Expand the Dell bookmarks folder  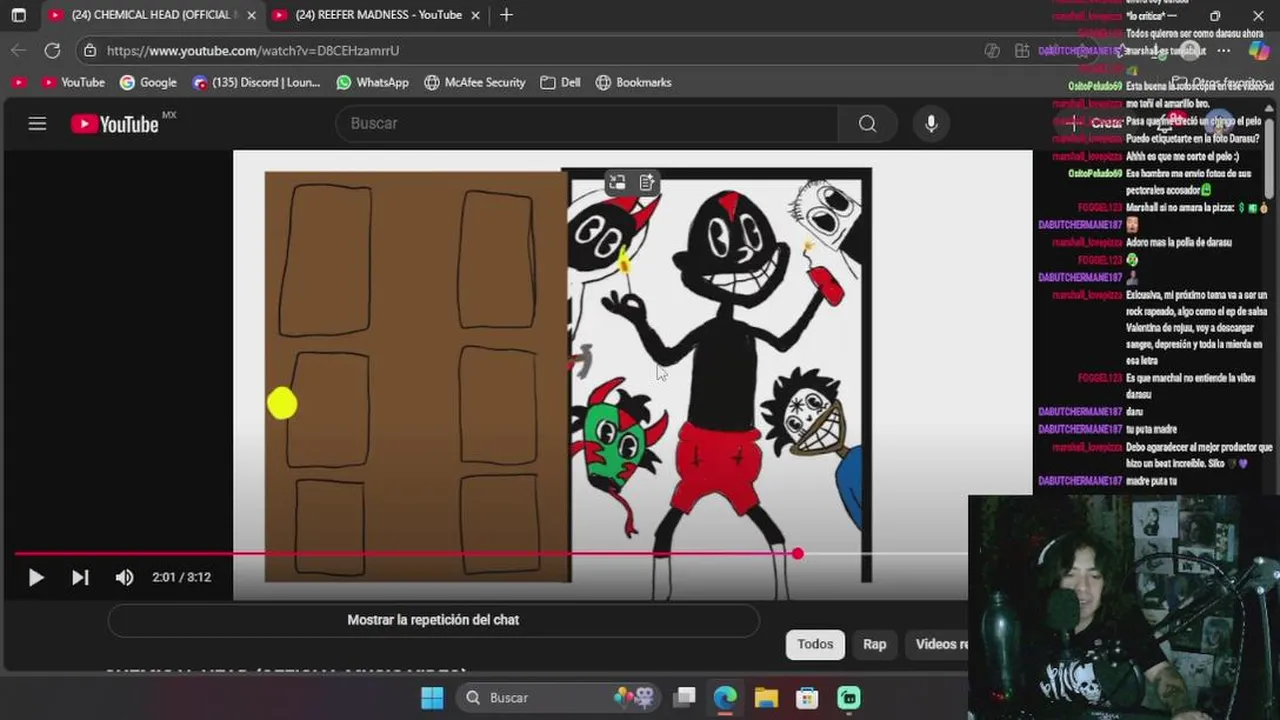560,82
